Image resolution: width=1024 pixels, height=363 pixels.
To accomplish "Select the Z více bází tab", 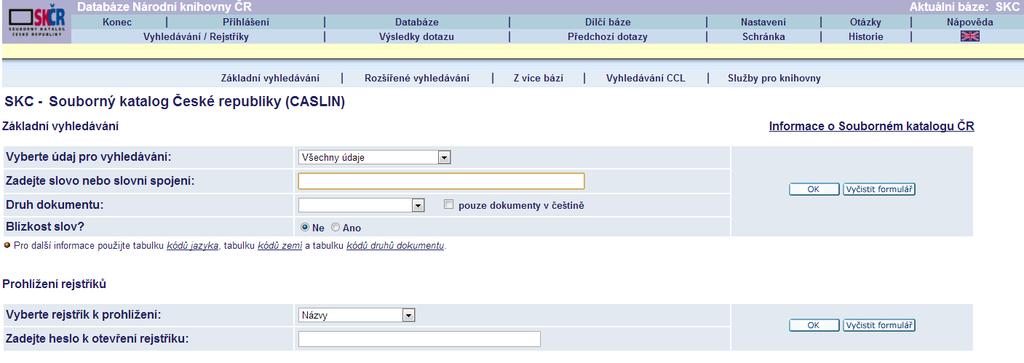I will pos(538,78).
